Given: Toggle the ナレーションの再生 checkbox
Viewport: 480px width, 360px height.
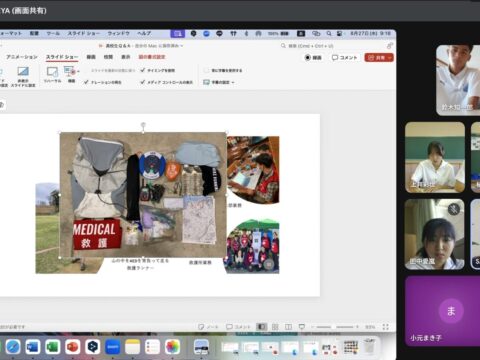Looking at the screenshot, I should [86, 82].
